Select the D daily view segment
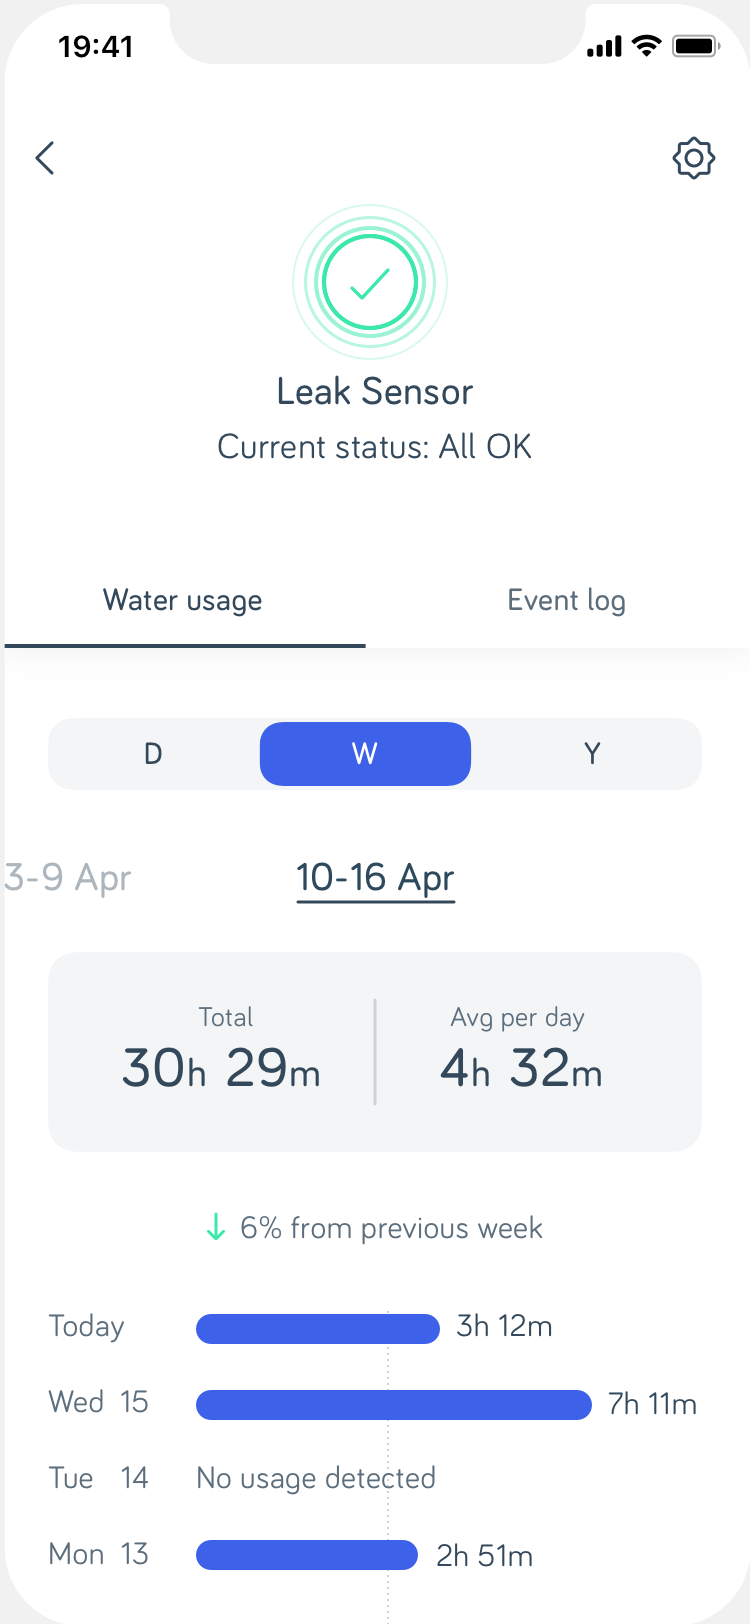Image resolution: width=750 pixels, height=1624 pixels. click(x=153, y=754)
